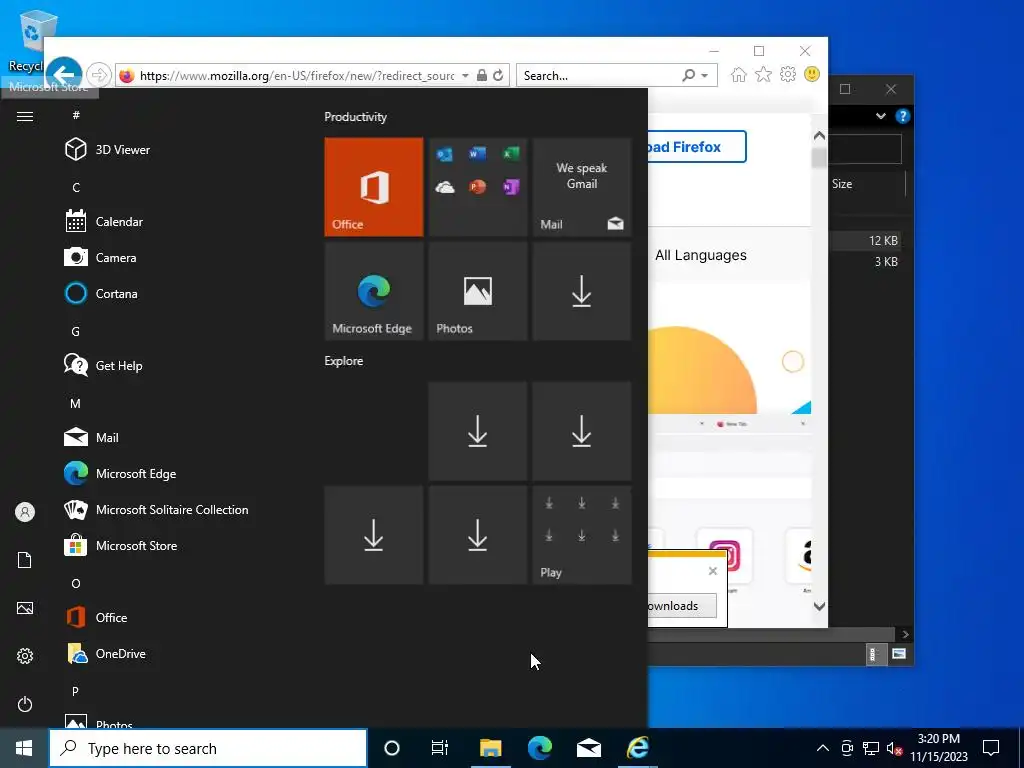The height and width of the screenshot is (768, 1024).
Task: Open File Explorer from the taskbar
Action: 490,748
